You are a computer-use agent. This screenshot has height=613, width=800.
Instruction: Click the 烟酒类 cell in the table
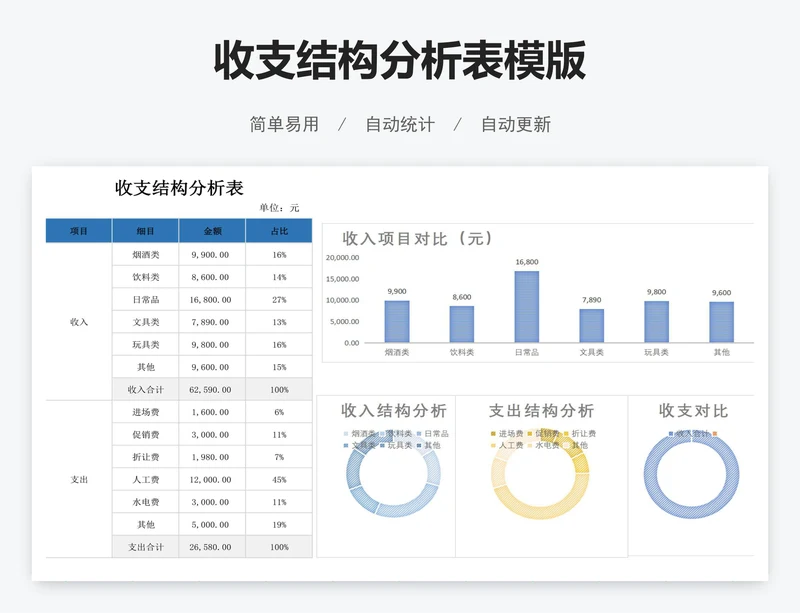point(145,254)
